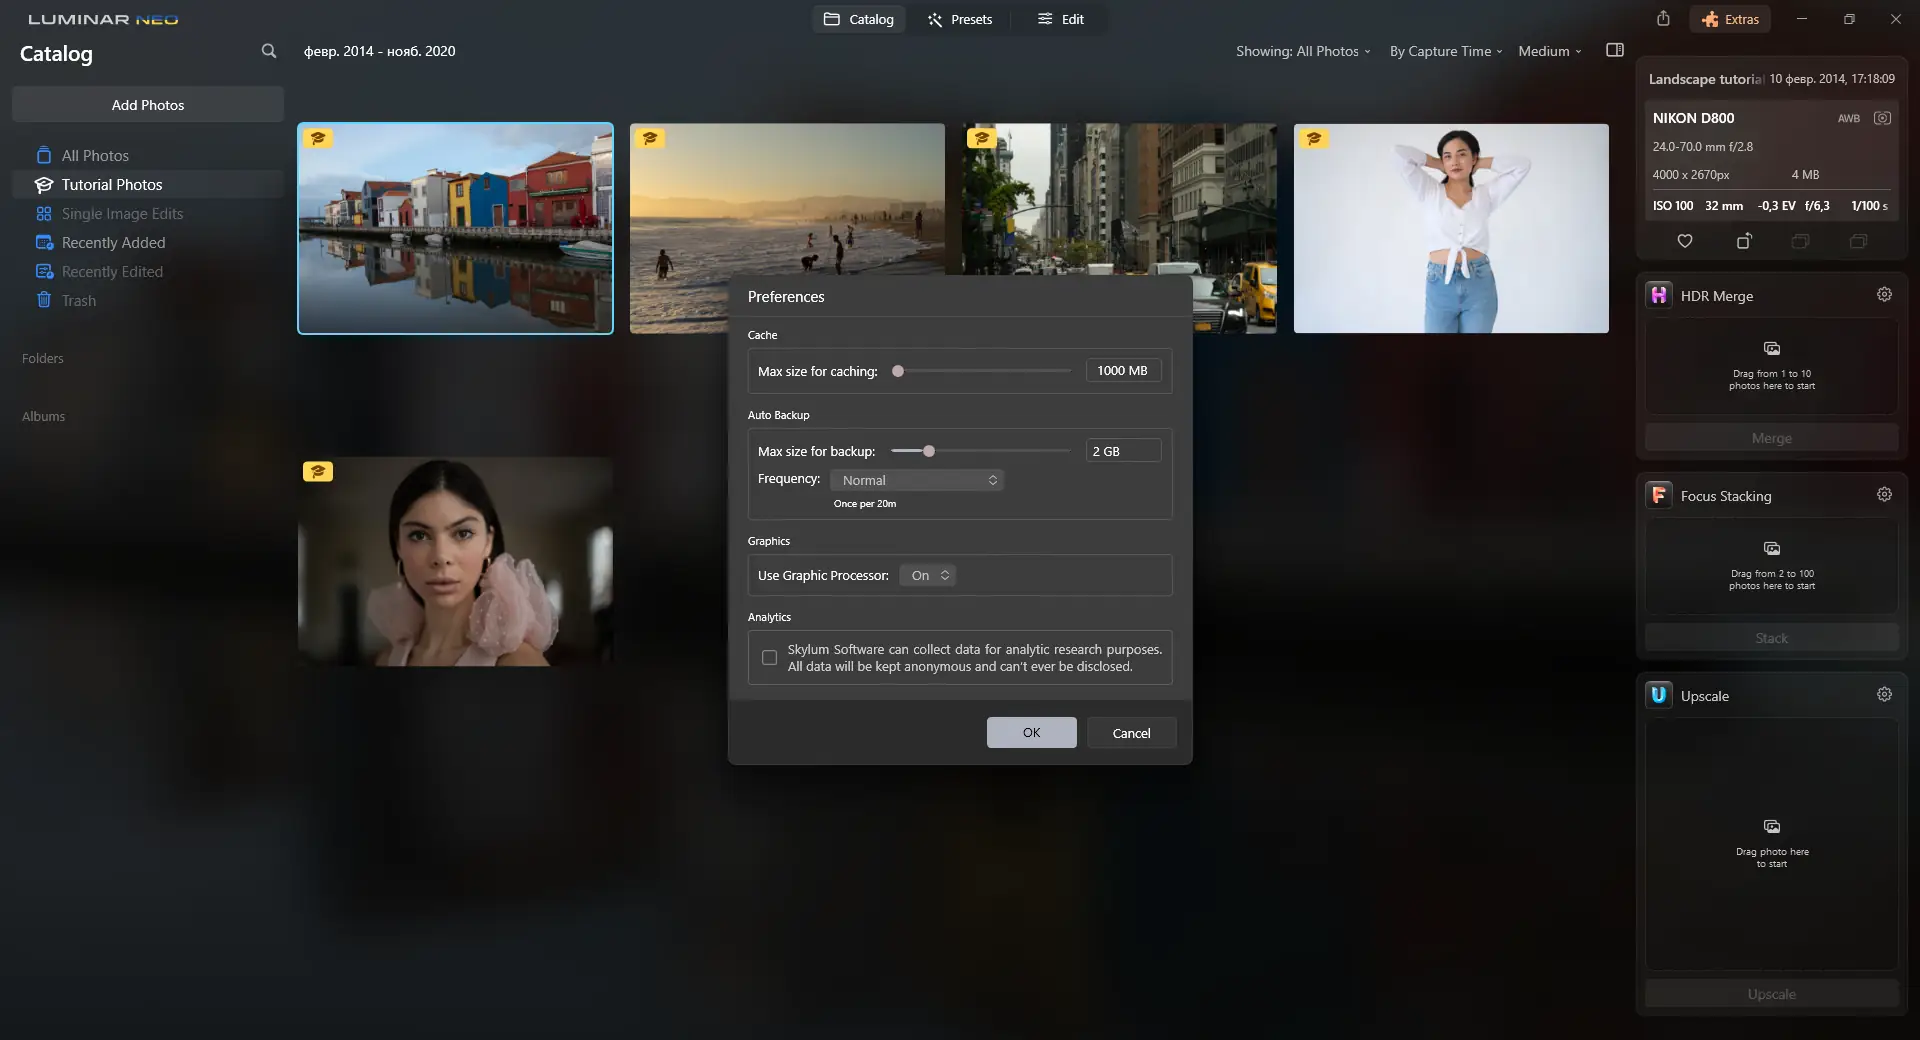The height and width of the screenshot is (1040, 1920).
Task: Click the Upscale extension icon
Action: coord(1659,695)
